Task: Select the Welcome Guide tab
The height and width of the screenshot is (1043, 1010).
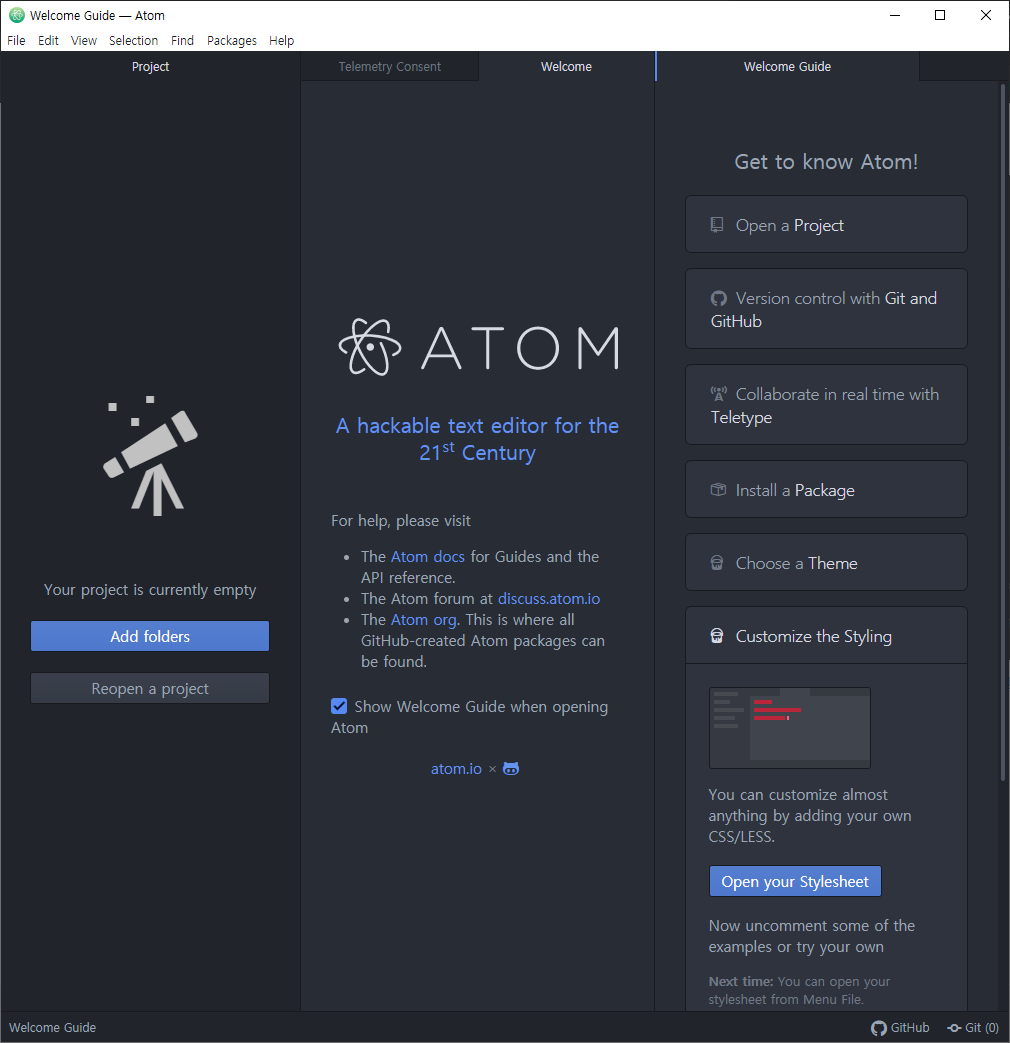Action: point(787,67)
